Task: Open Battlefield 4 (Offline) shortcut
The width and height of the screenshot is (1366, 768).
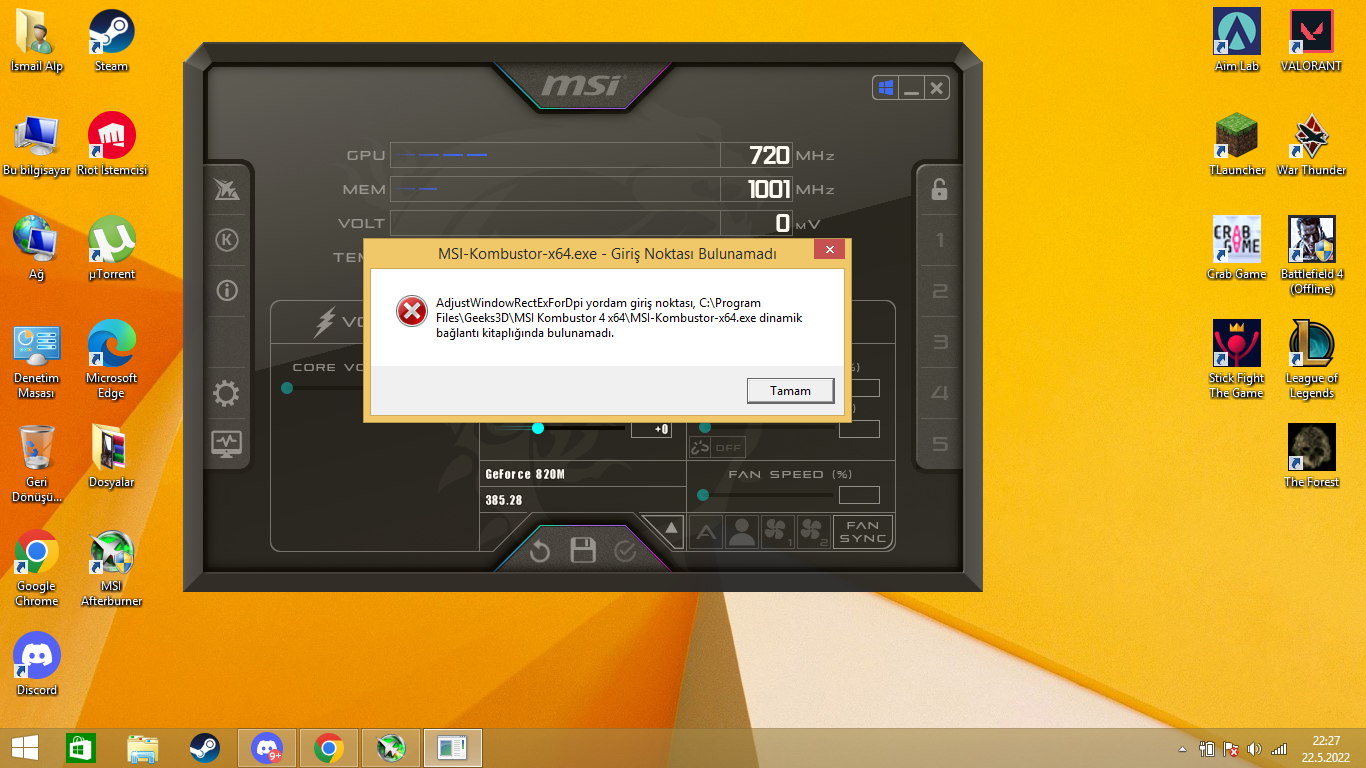Action: click(x=1311, y=256)
